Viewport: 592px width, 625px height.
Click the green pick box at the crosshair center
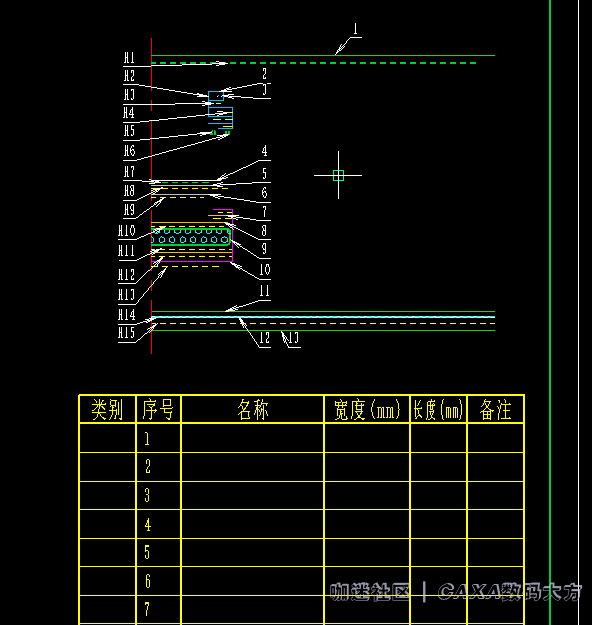[338, 175]
